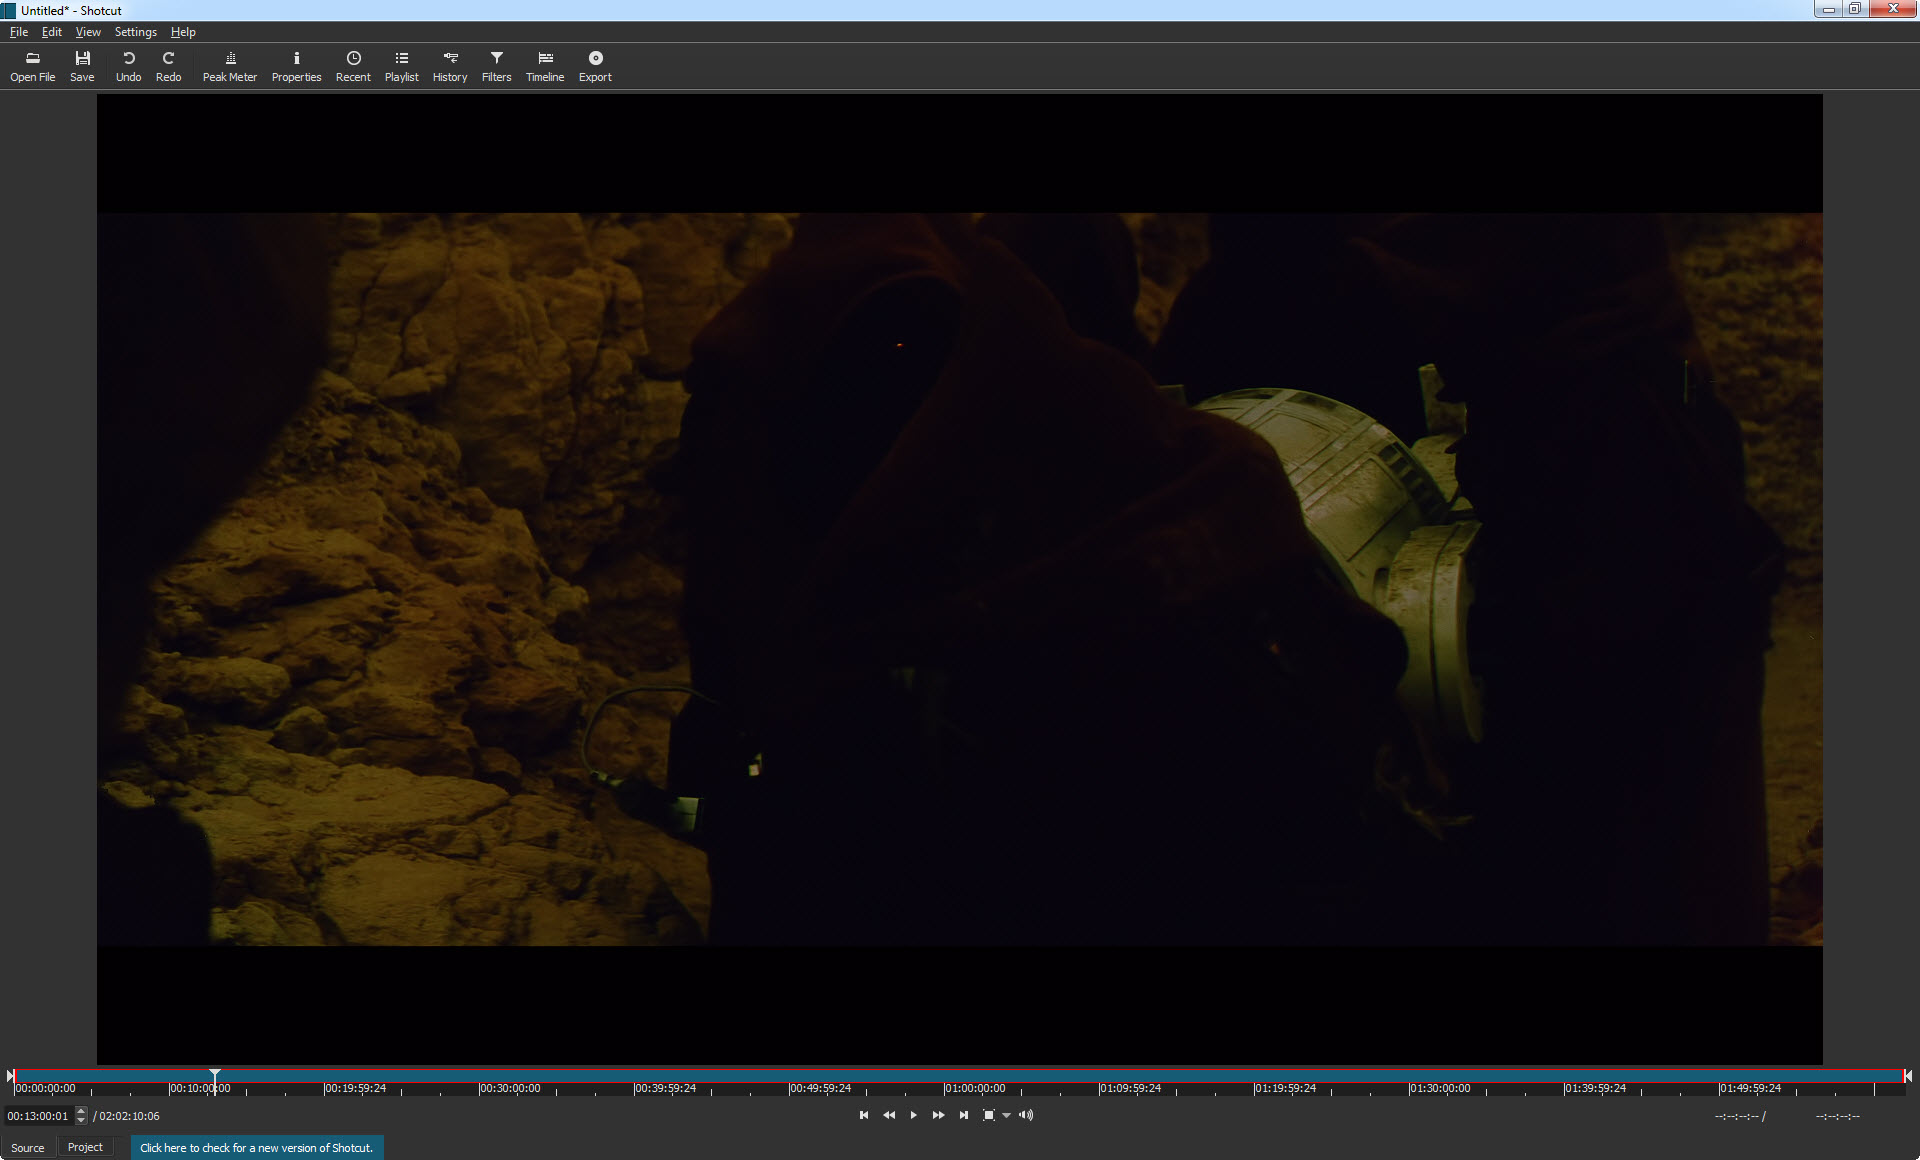
Task: Open the Playlist panel
Action: (x=401, y=66)
